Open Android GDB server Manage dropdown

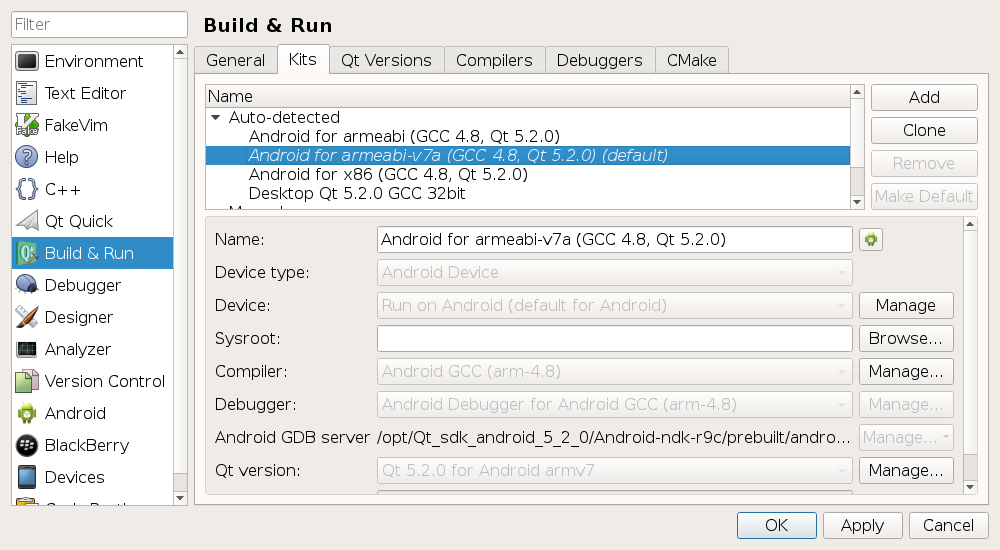coord(906,438)
